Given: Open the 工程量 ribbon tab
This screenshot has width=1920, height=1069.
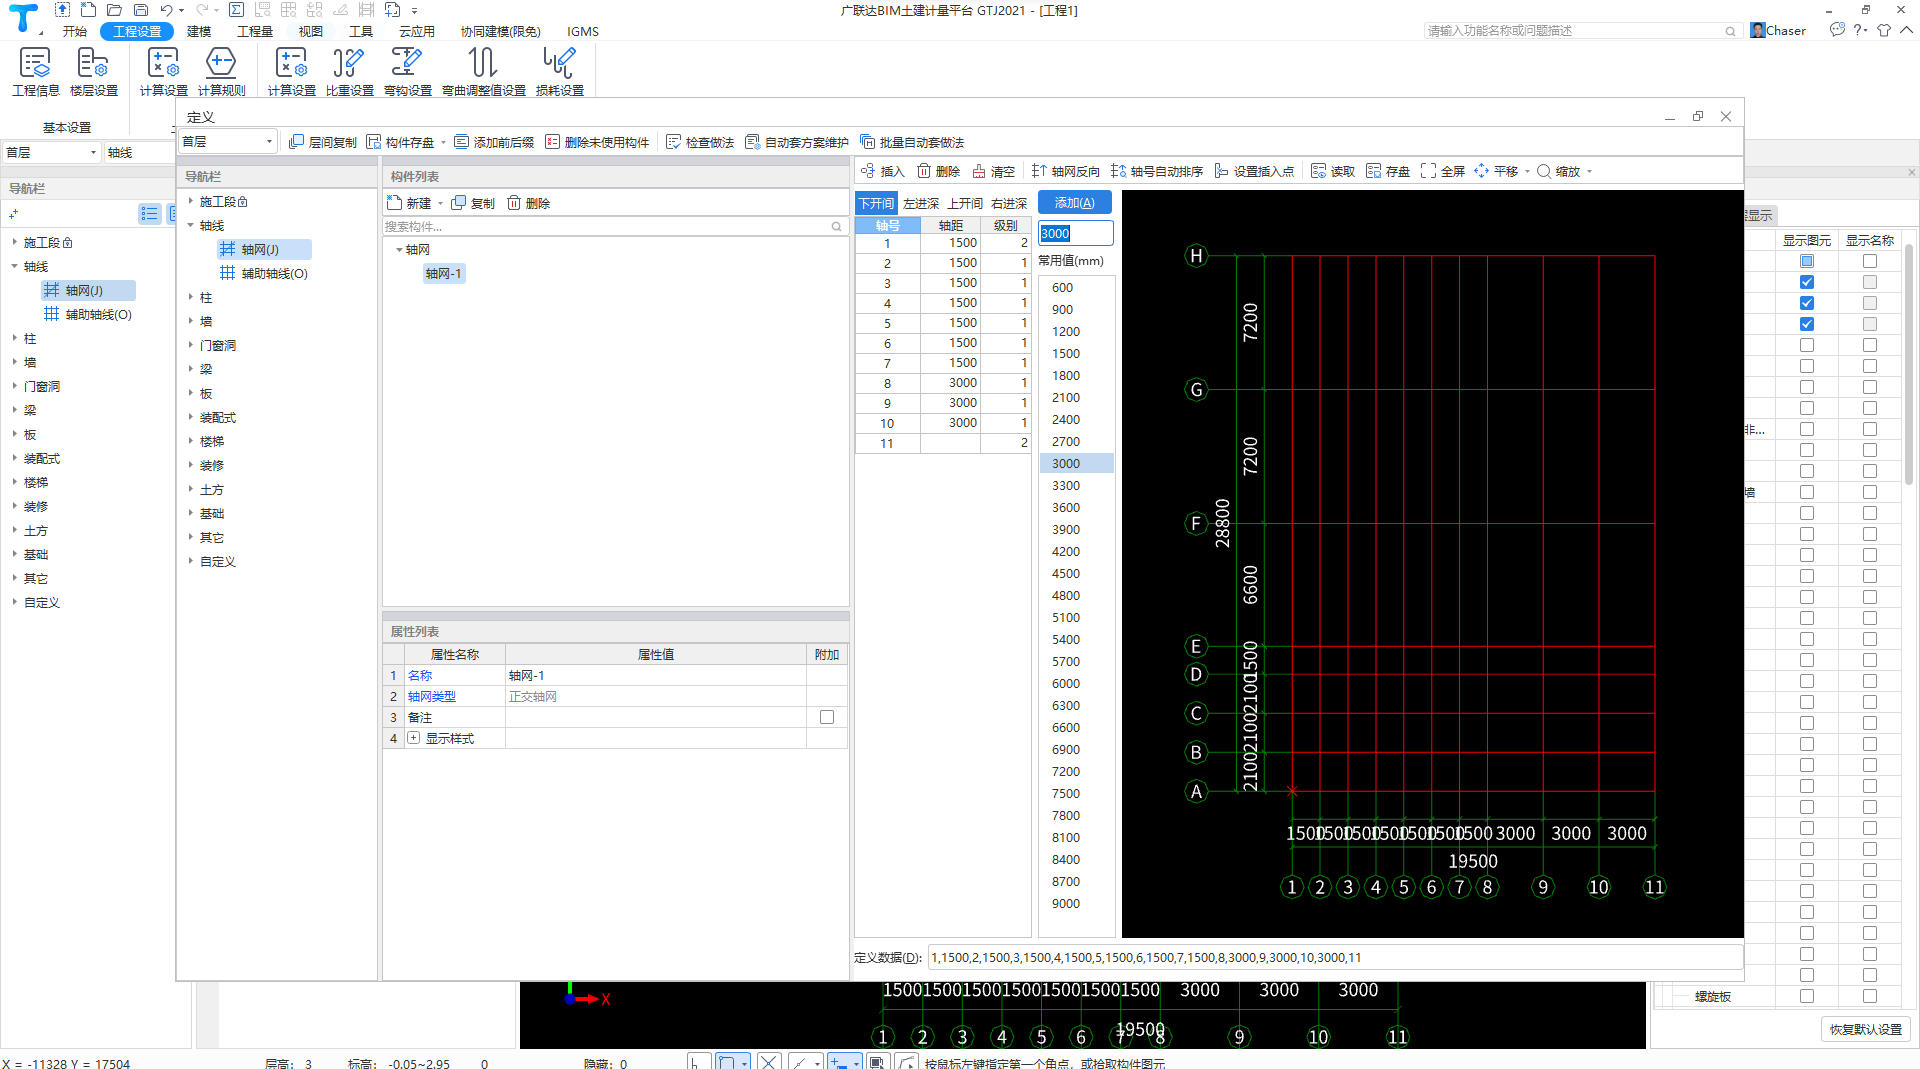Looking at the screenshot, I should pos(255,31).
